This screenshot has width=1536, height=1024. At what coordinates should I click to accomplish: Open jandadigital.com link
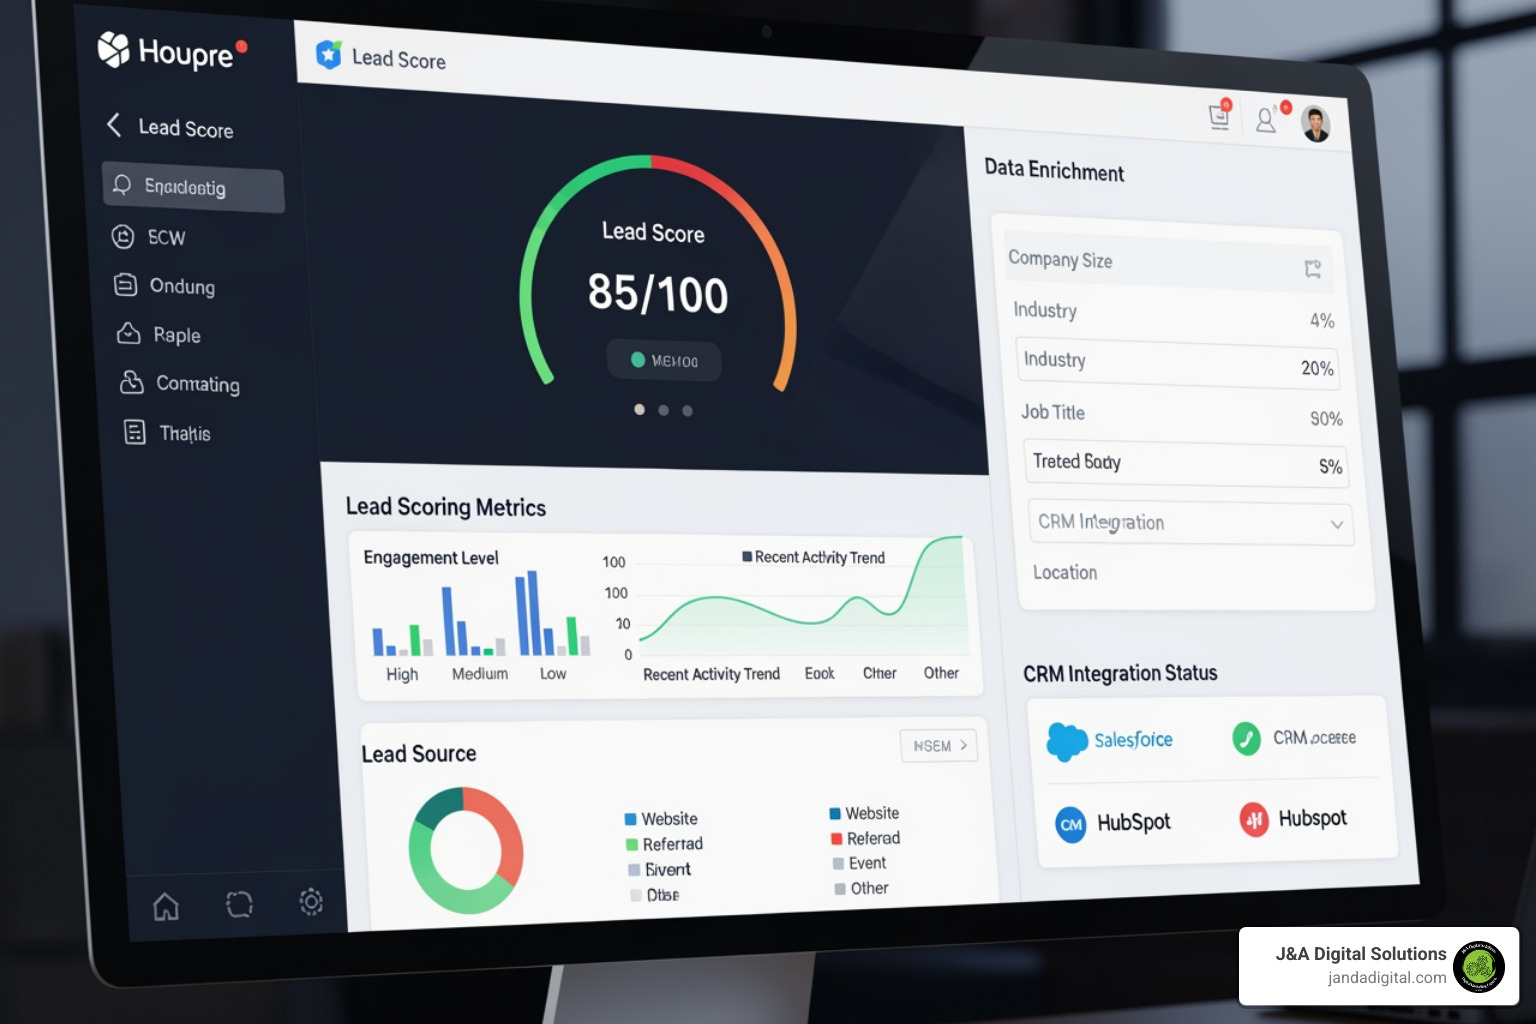pos(1387,978)
